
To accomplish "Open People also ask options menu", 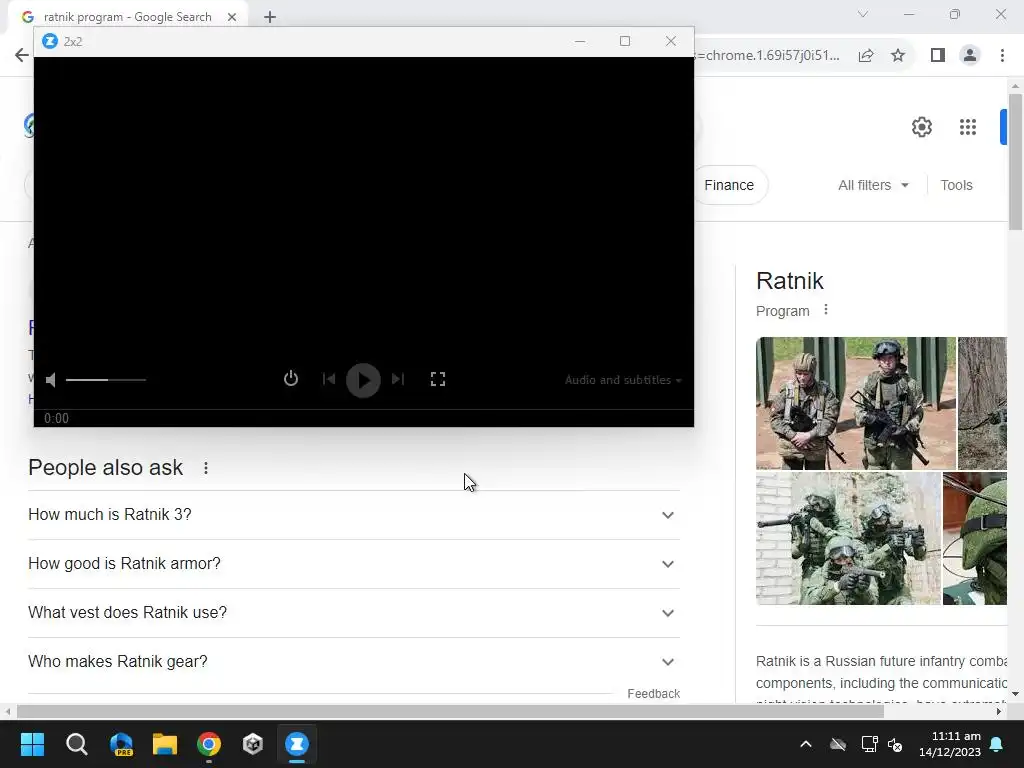I will click(206, 468).
